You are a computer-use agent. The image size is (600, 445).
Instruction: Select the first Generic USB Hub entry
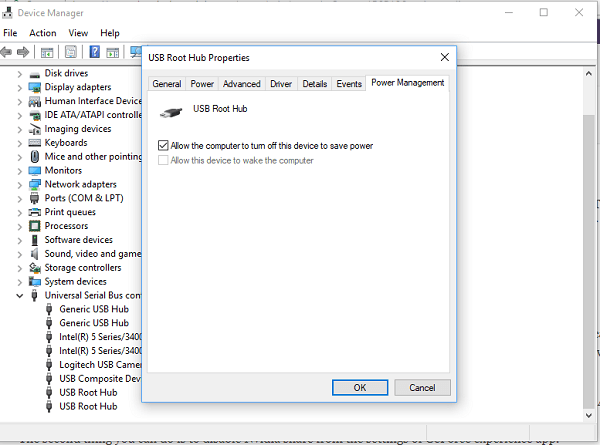[x=94, y=309]
